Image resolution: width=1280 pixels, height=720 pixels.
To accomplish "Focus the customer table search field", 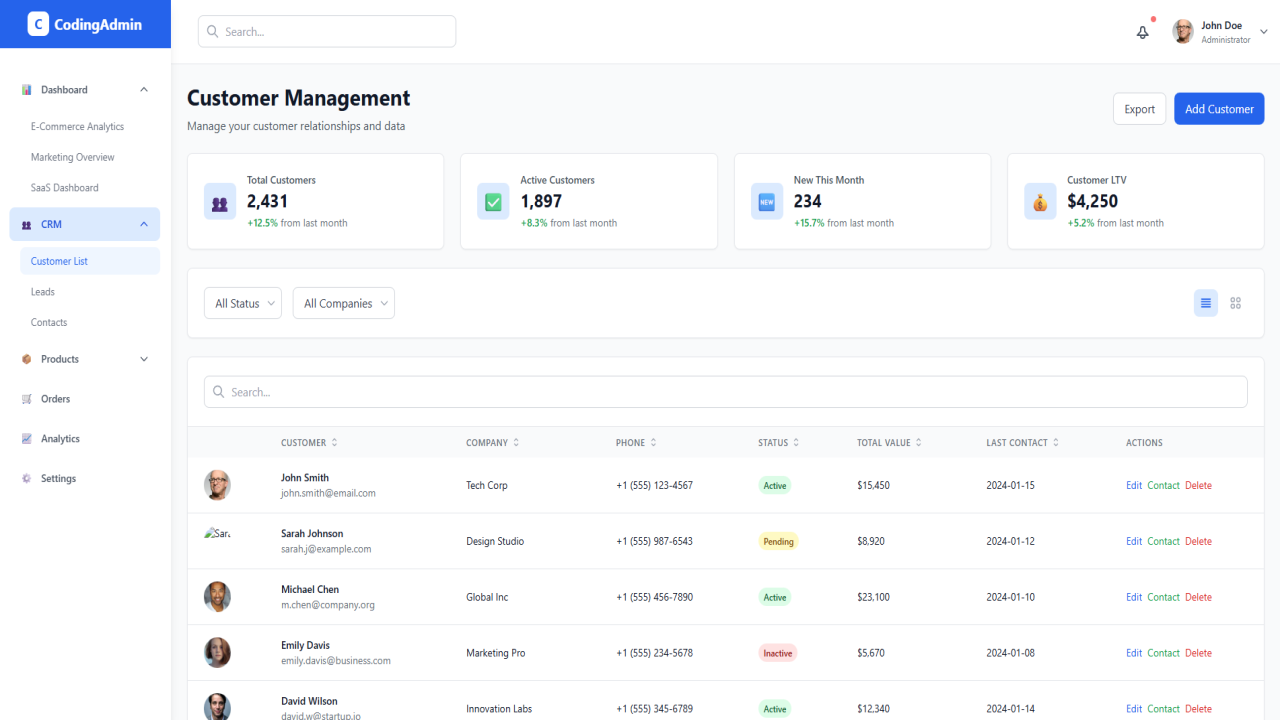I will (x=726, y=392).
